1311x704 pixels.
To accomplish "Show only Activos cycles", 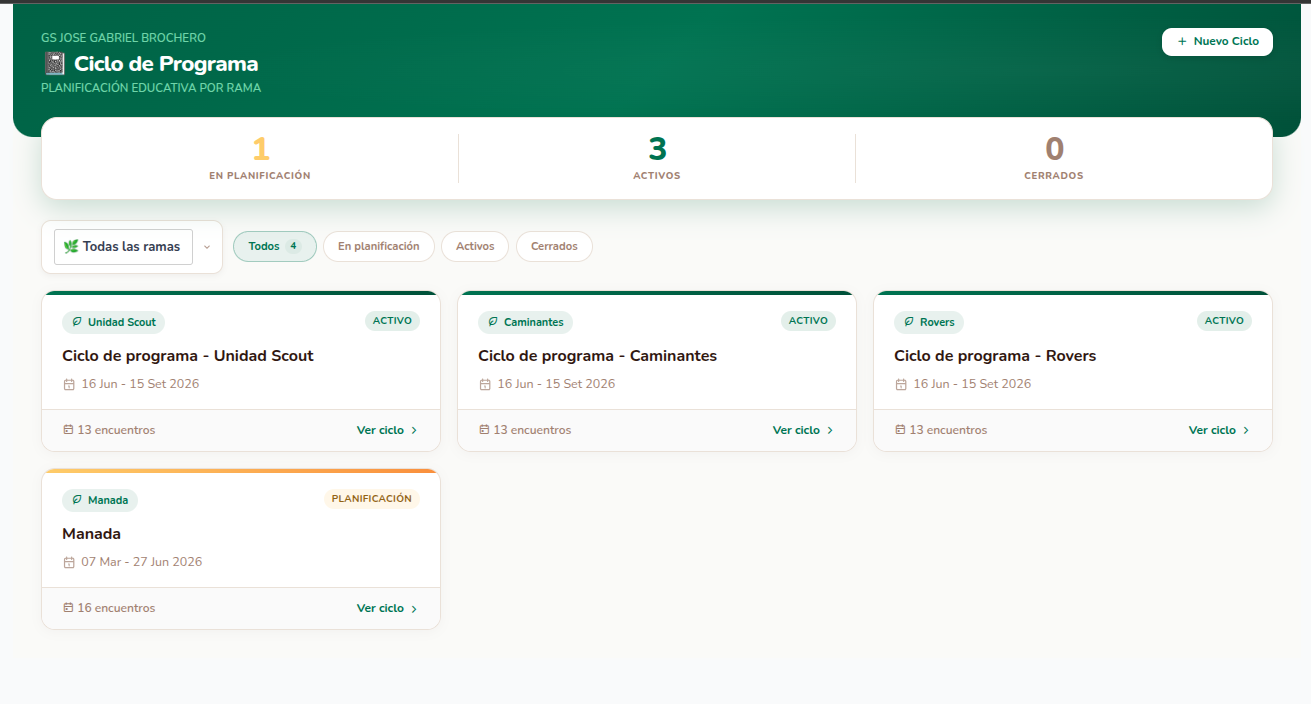I will point(475,246).
